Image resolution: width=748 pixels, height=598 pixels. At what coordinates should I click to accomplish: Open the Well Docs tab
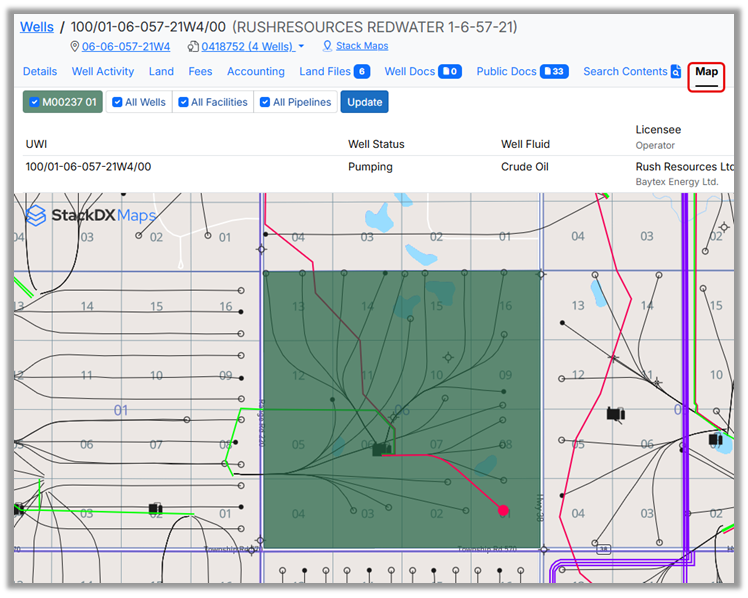pyautogui.click(x=408, y=72)
